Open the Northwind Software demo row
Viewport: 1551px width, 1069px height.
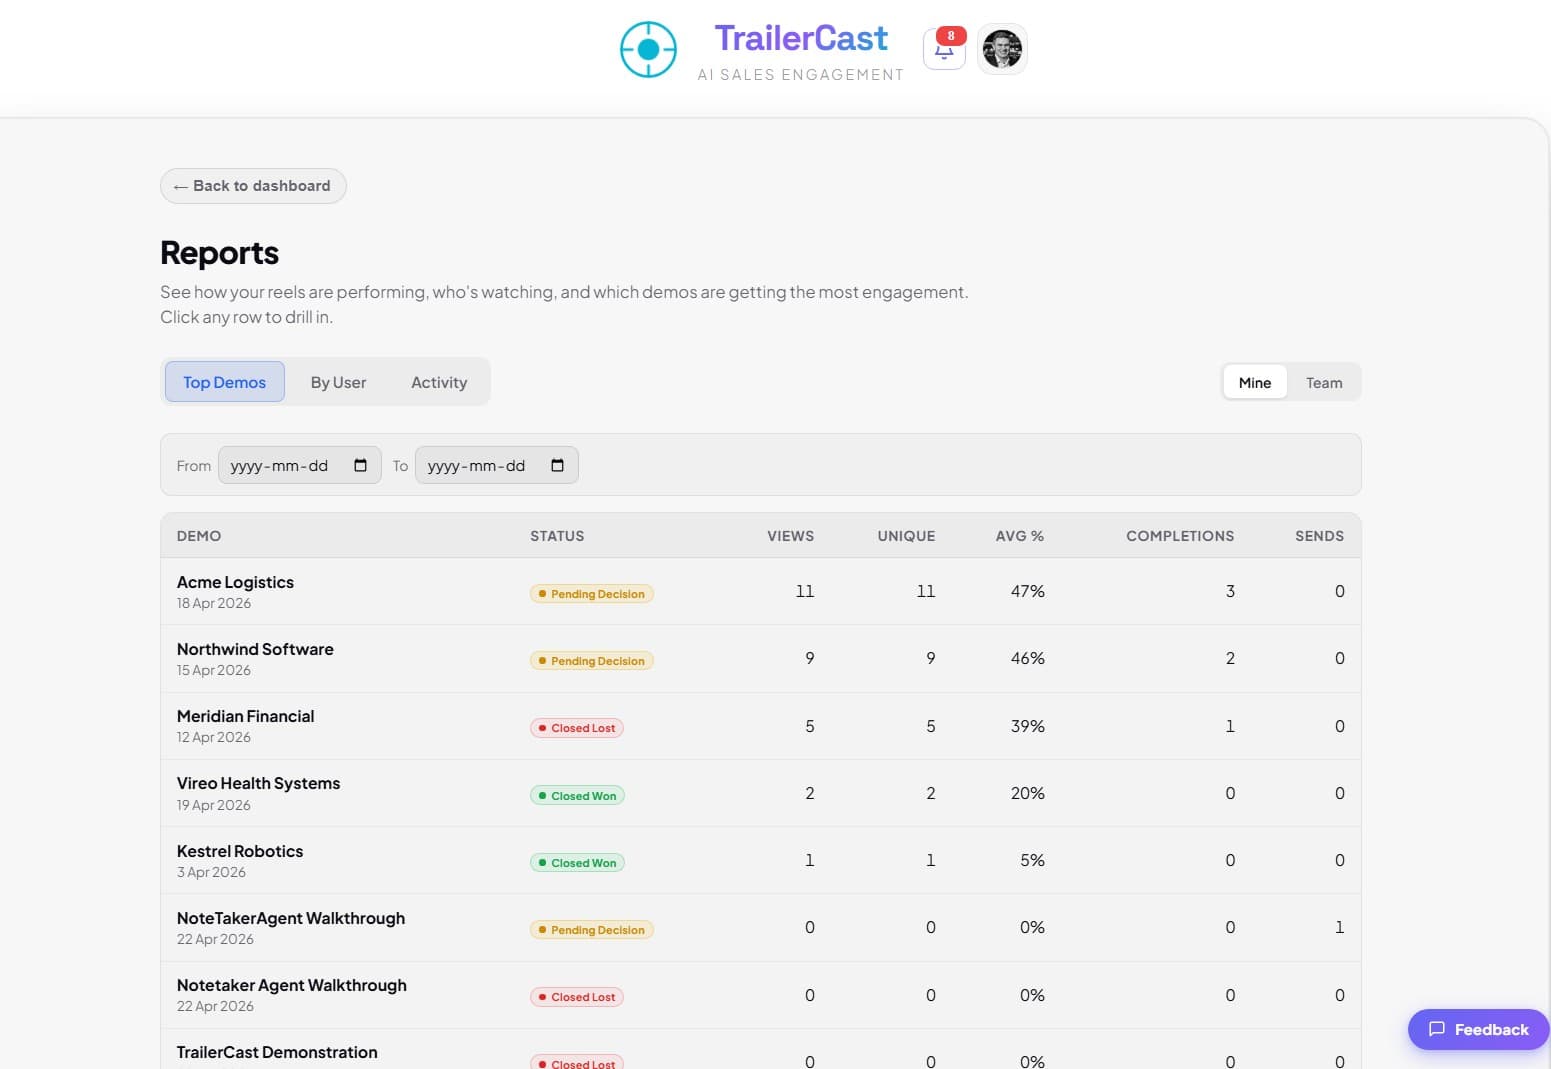pos(761,659)
